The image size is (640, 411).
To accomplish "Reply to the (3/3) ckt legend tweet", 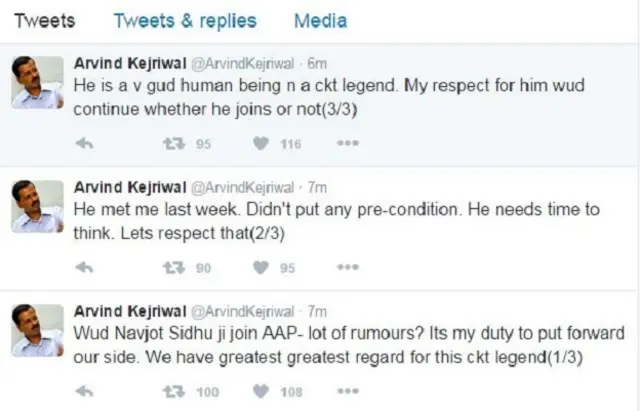I will pyautogui.click(x=86, y=143).
